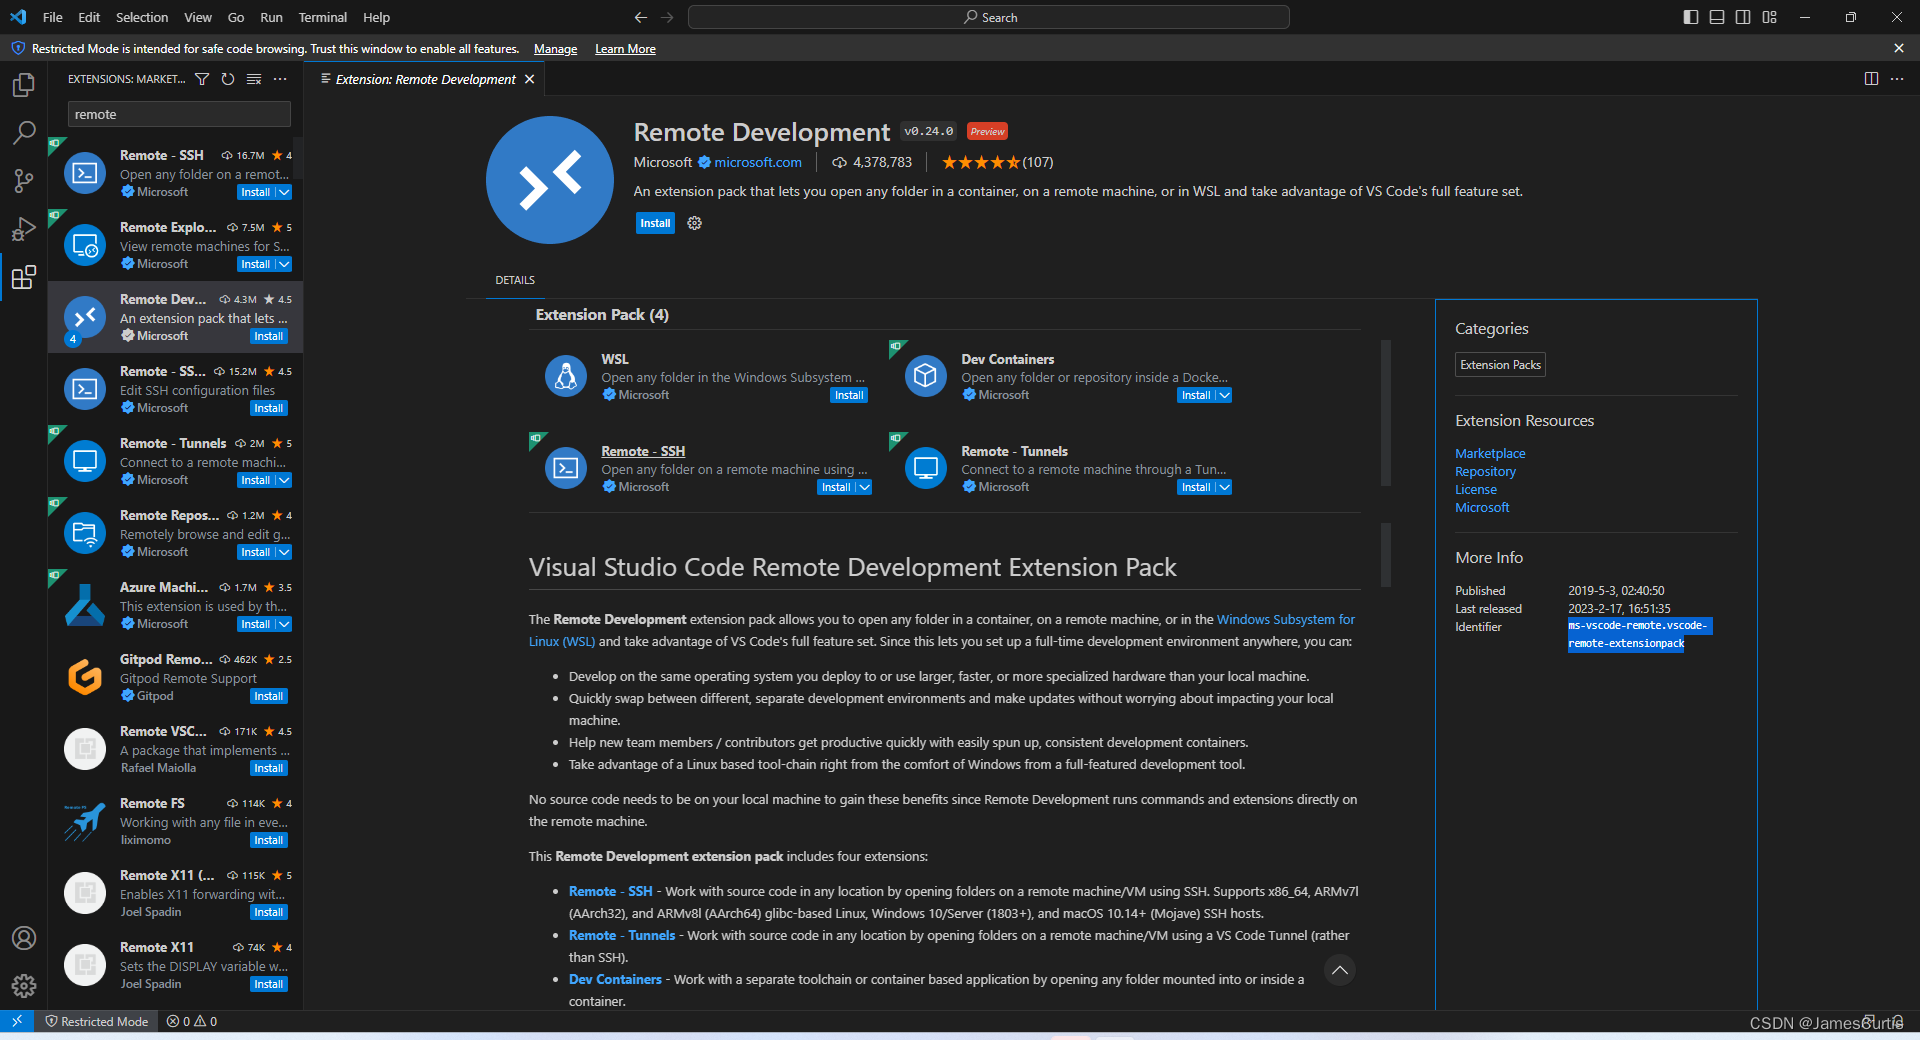The height and width of the screenshot is (1040, 1920).
Task: Install the Remote X11 extension by Joel Spadin
Action: (x=268, y=984)
